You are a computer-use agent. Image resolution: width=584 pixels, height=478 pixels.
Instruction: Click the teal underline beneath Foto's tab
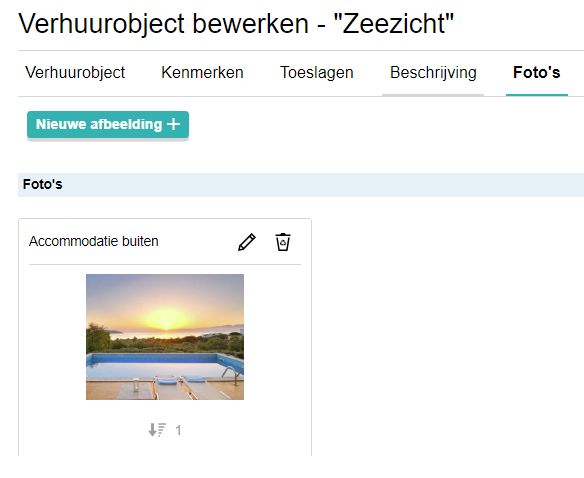tap(537, 95)
